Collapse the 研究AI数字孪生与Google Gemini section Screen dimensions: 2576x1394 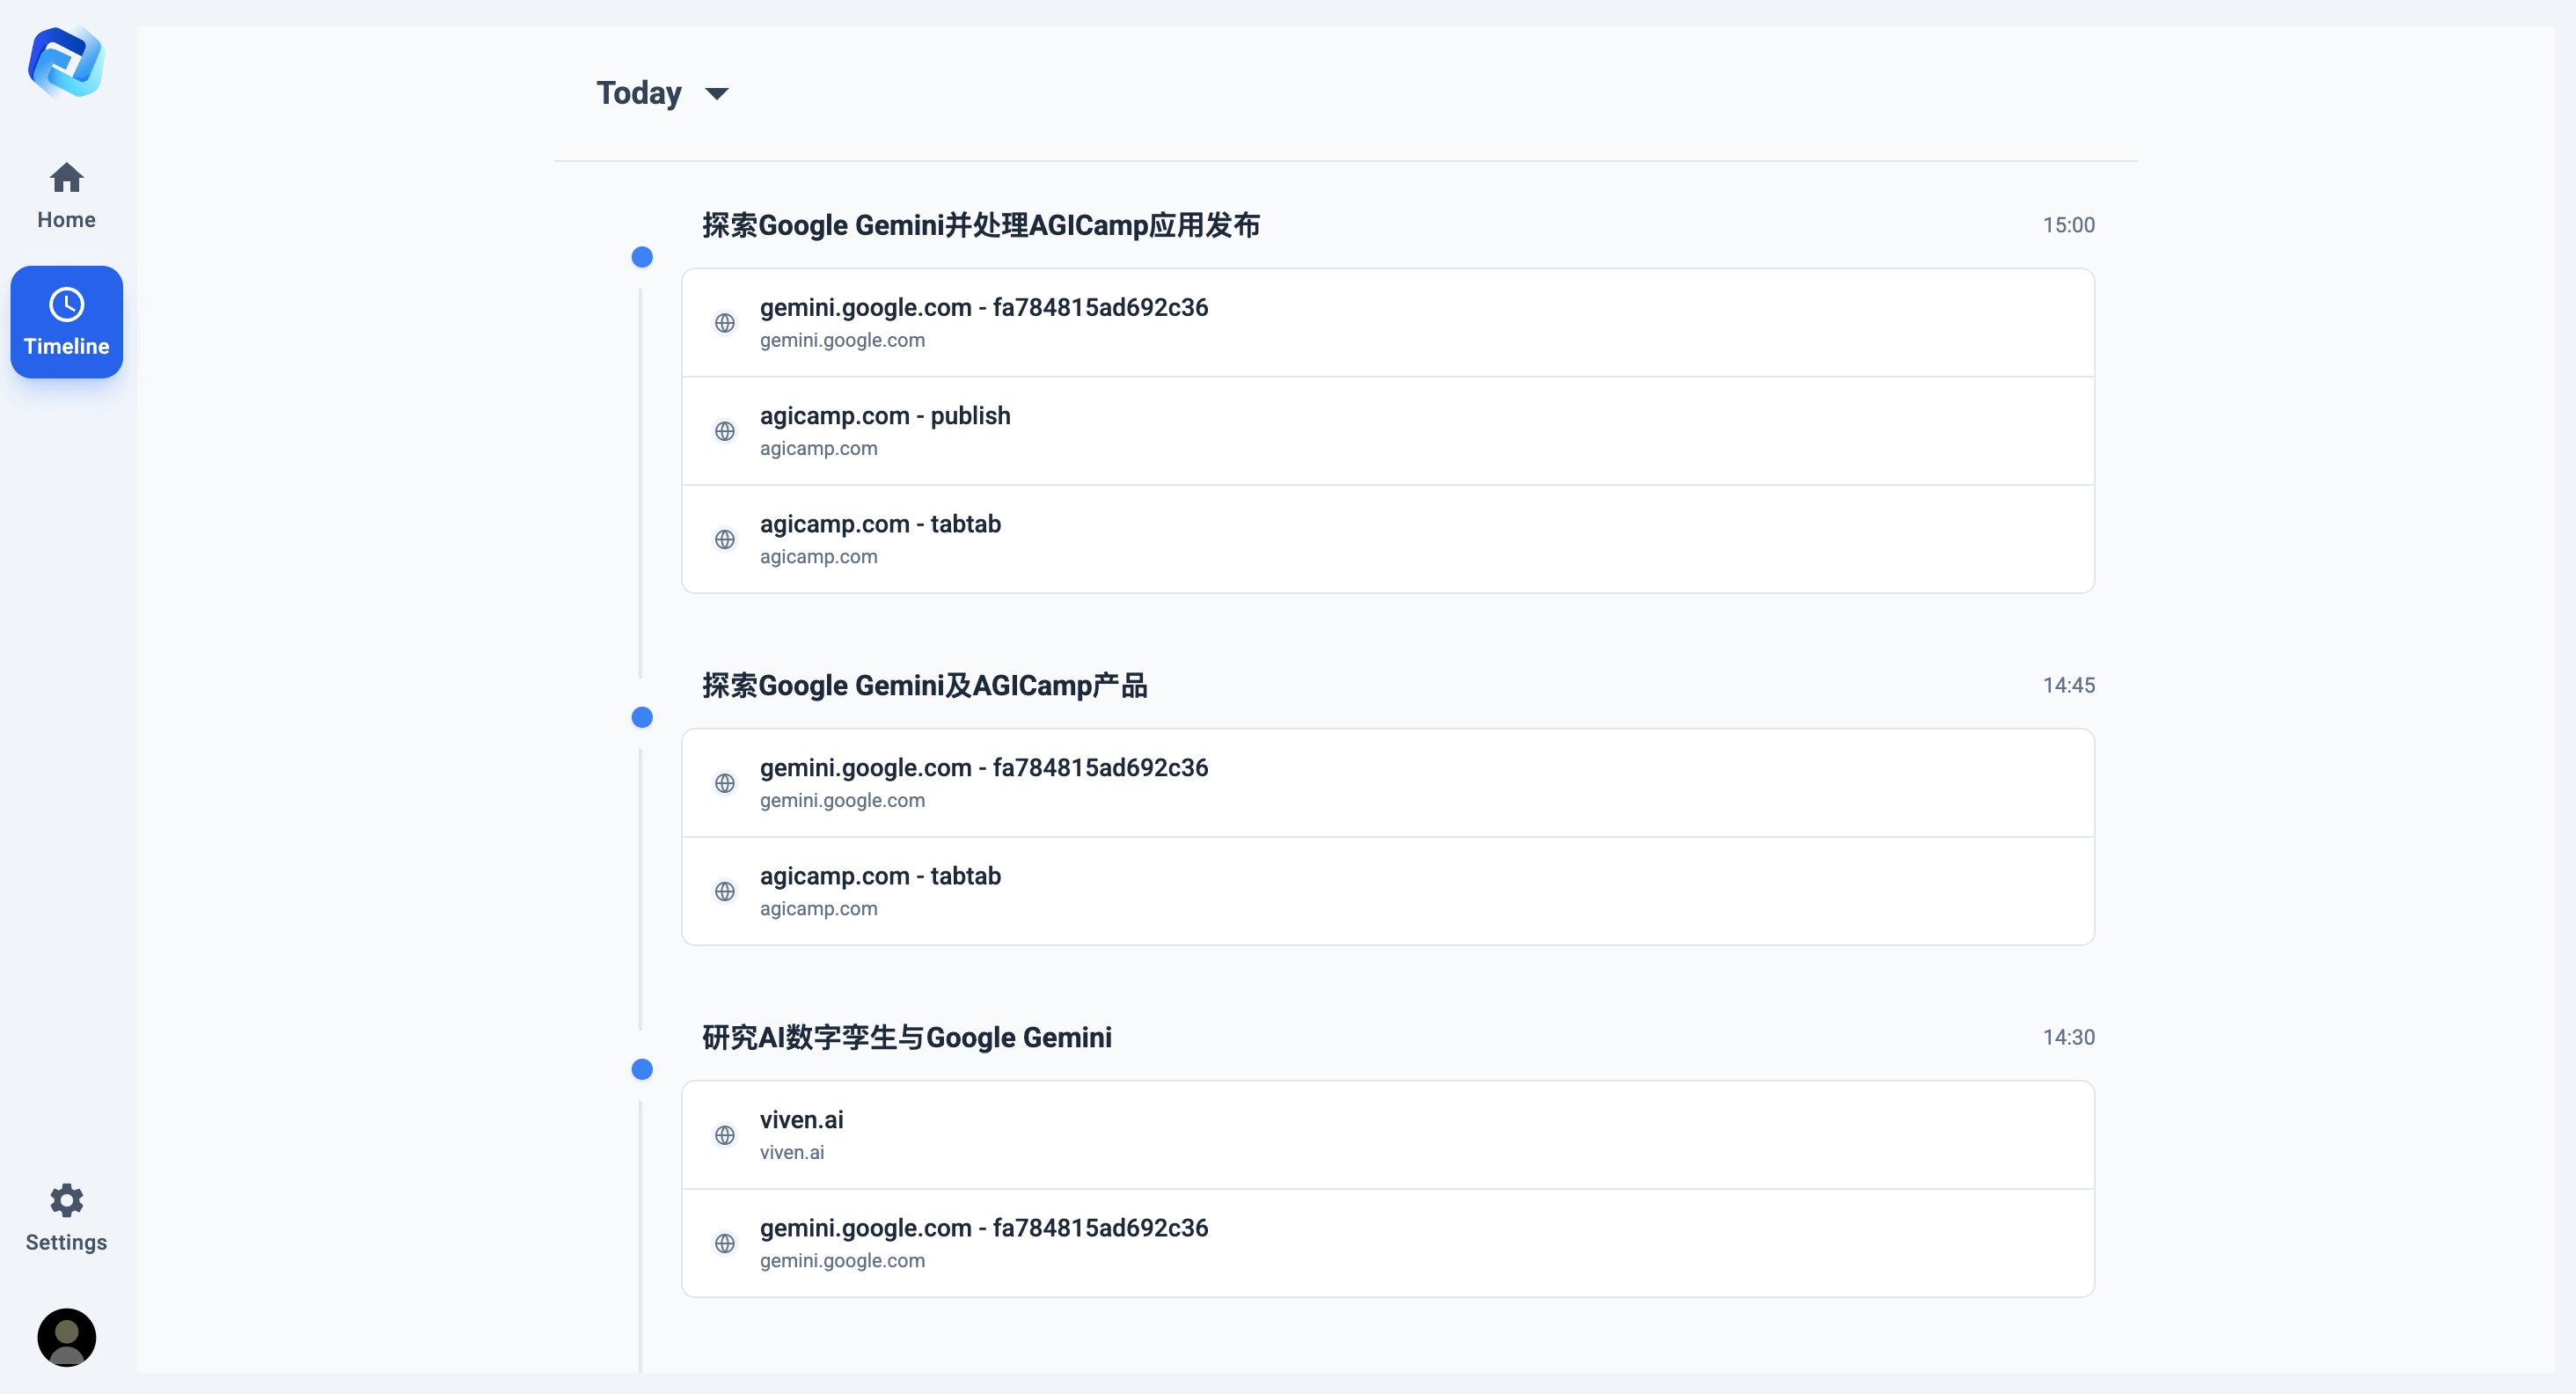(906, 1037)
